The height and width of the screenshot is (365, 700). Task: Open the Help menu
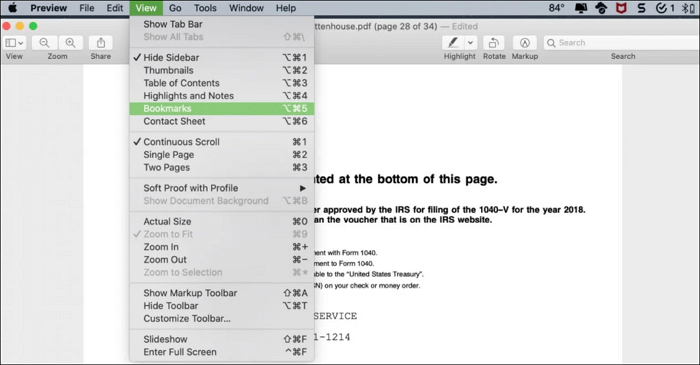point(286,8)
